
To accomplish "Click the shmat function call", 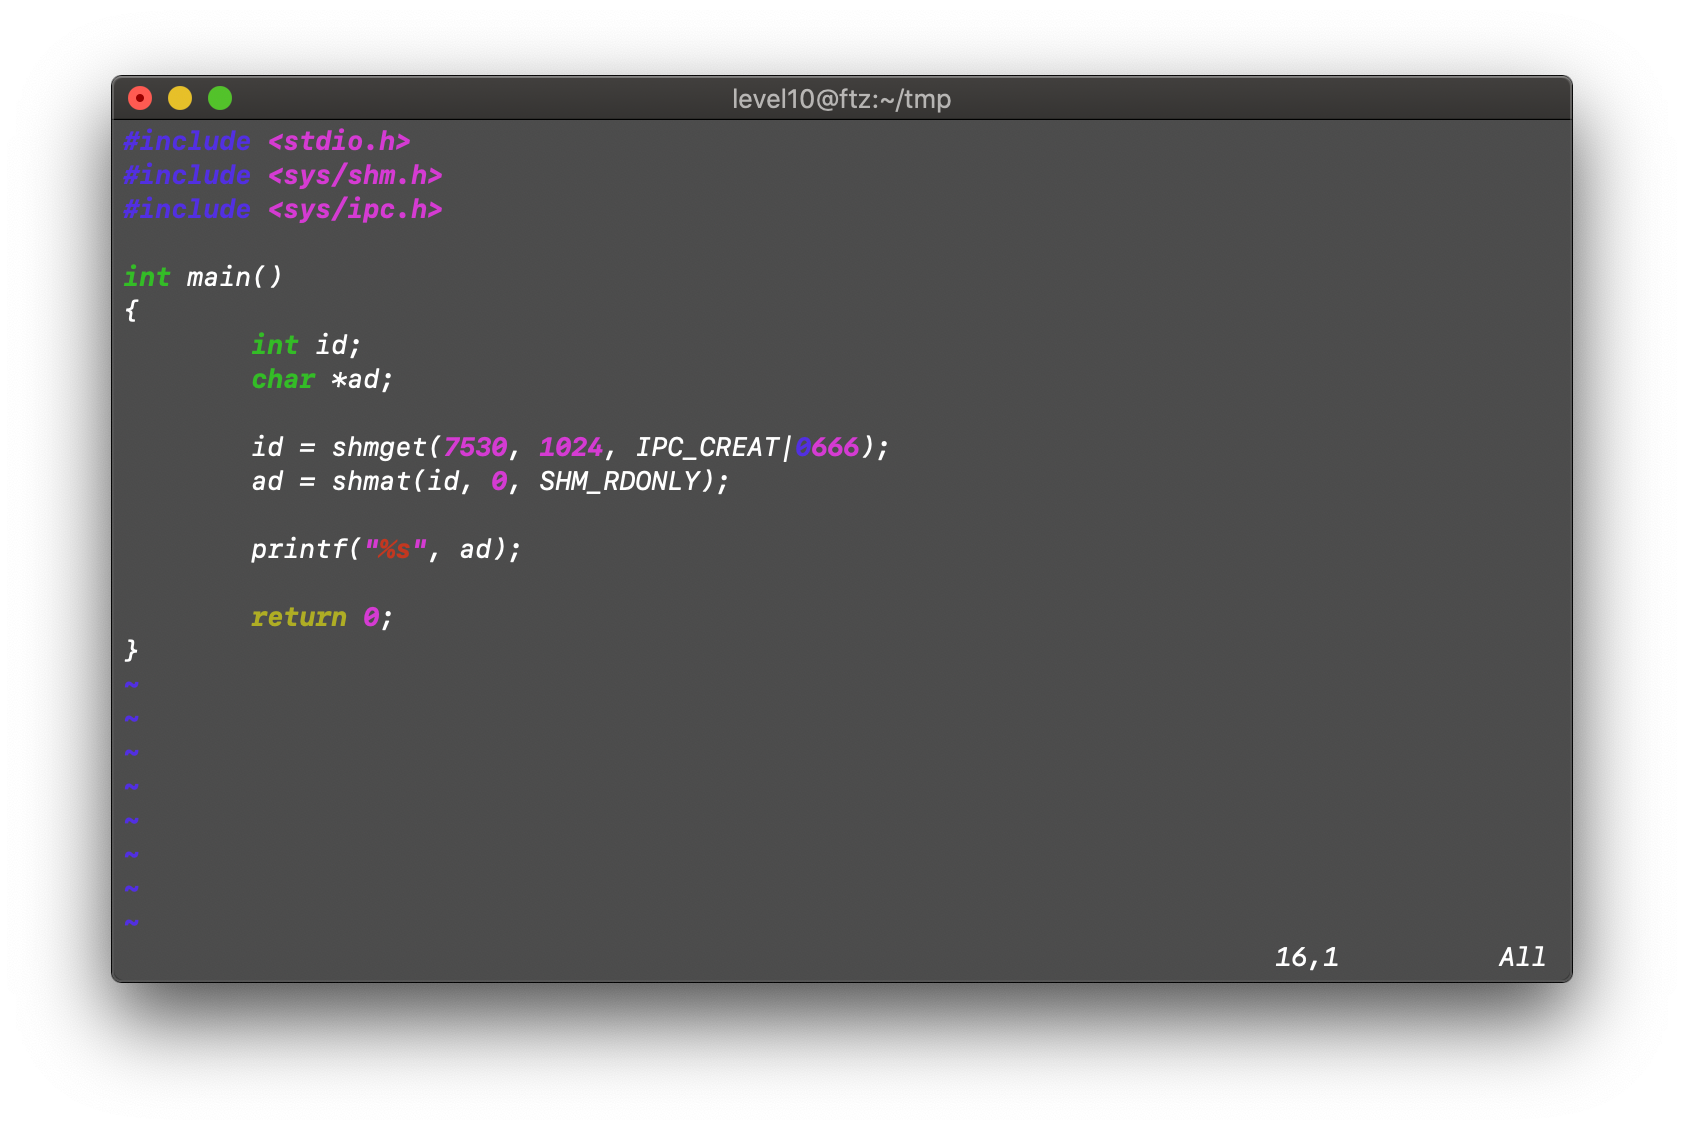I will click(x=371, y=481).
